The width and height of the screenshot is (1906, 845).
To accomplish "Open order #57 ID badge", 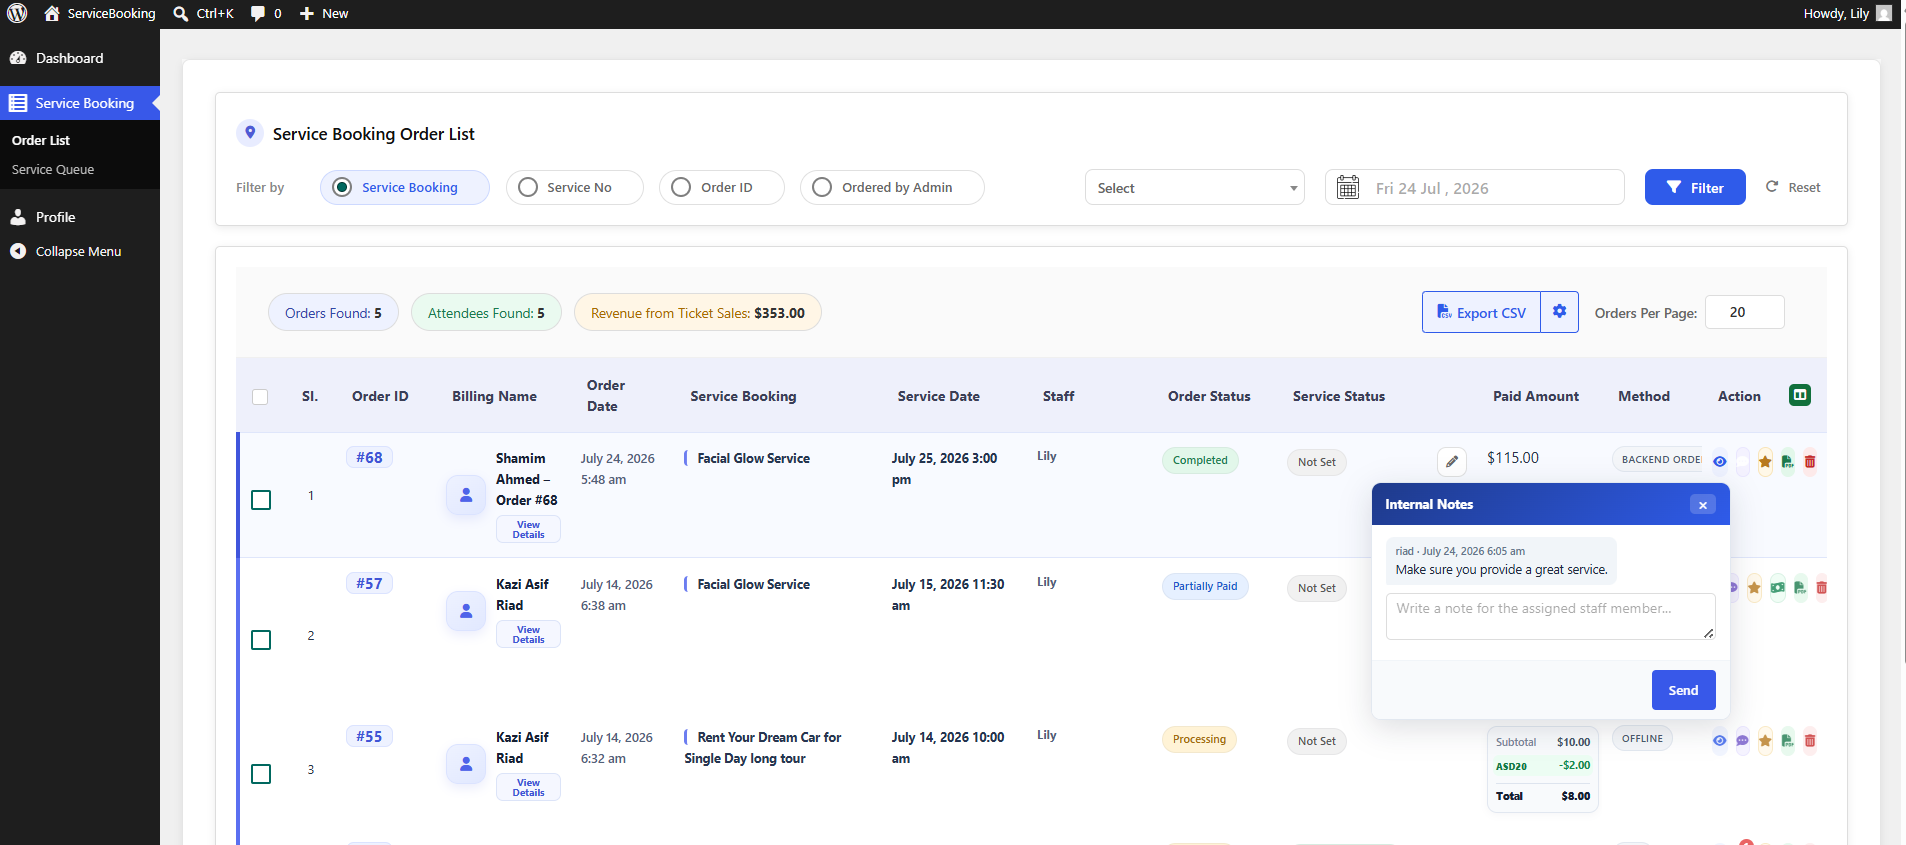I will [x=369, y=583].
